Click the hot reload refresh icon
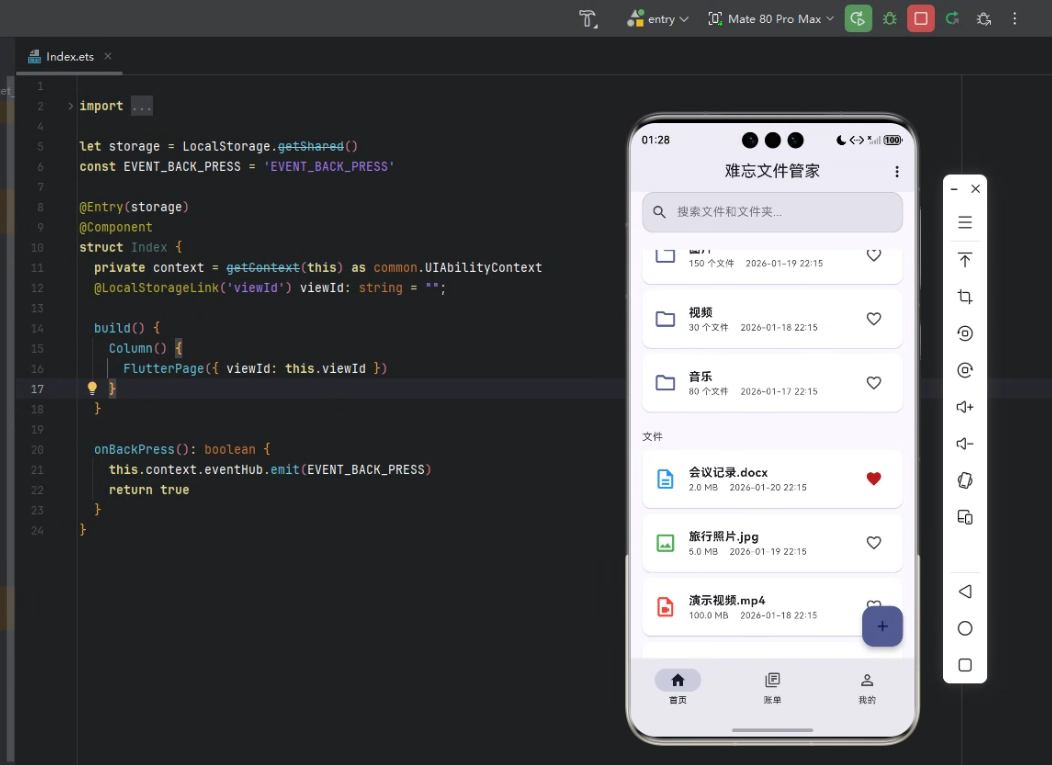 coord(952,19)
